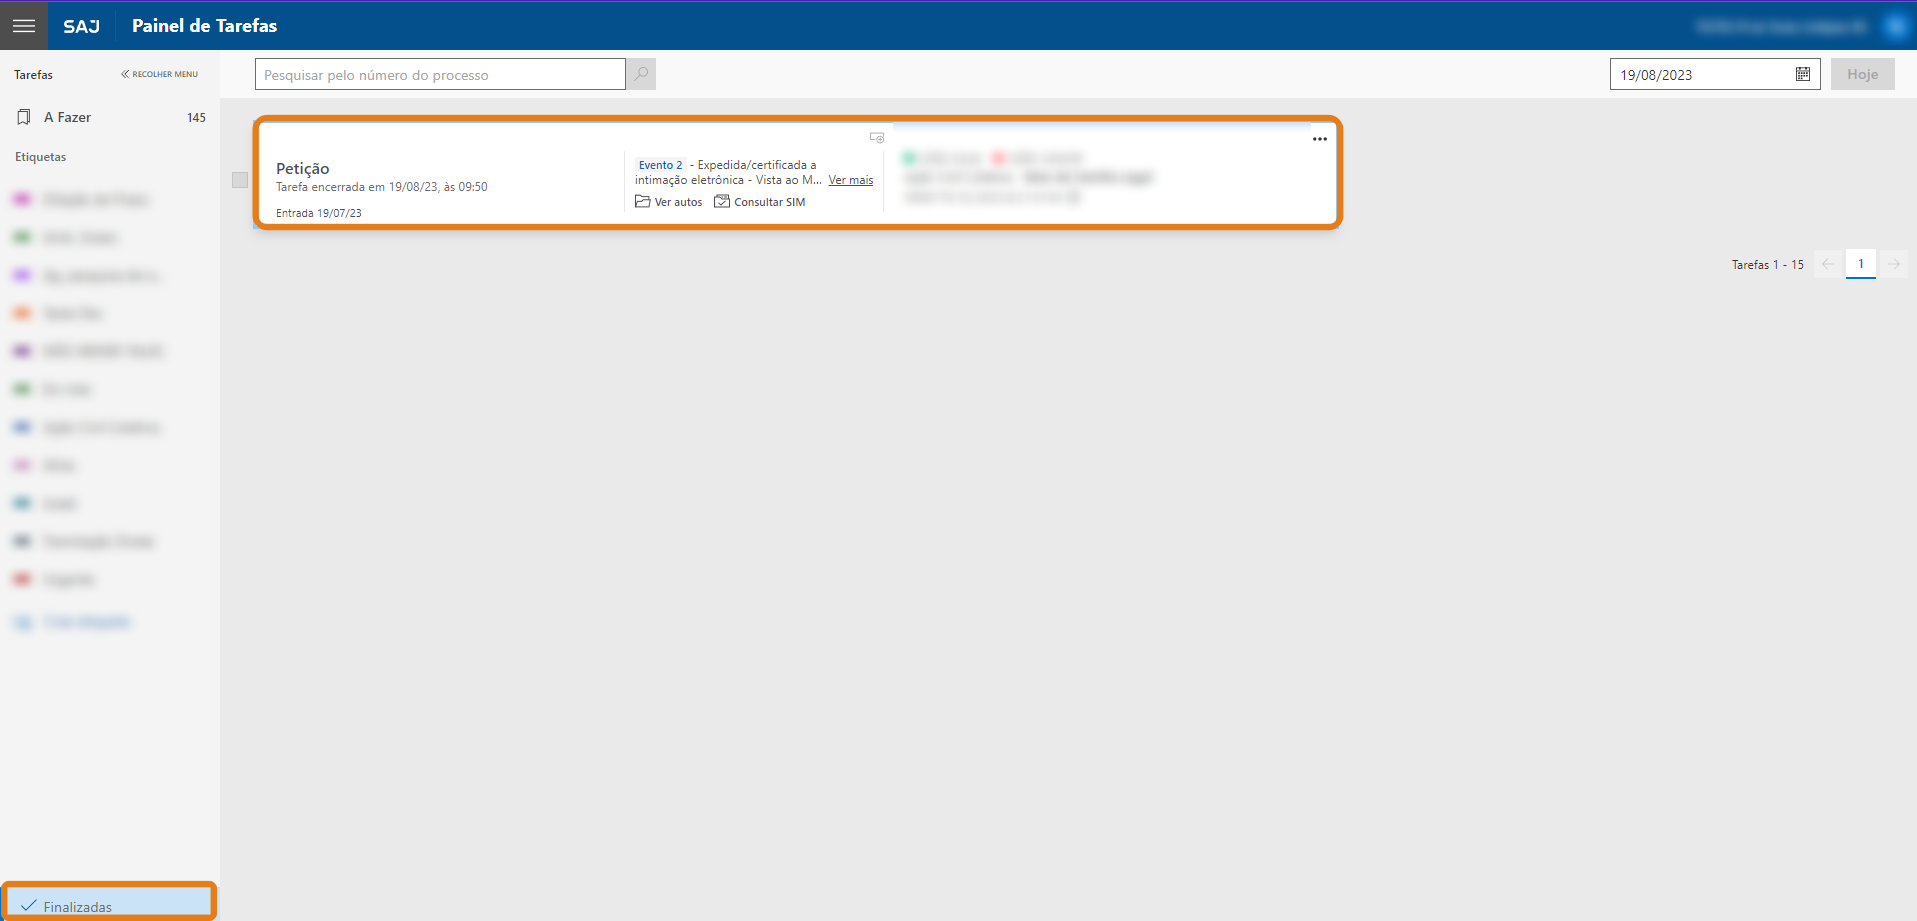
Task: Select the Petição task checkbox
Action: pos(240,180)
